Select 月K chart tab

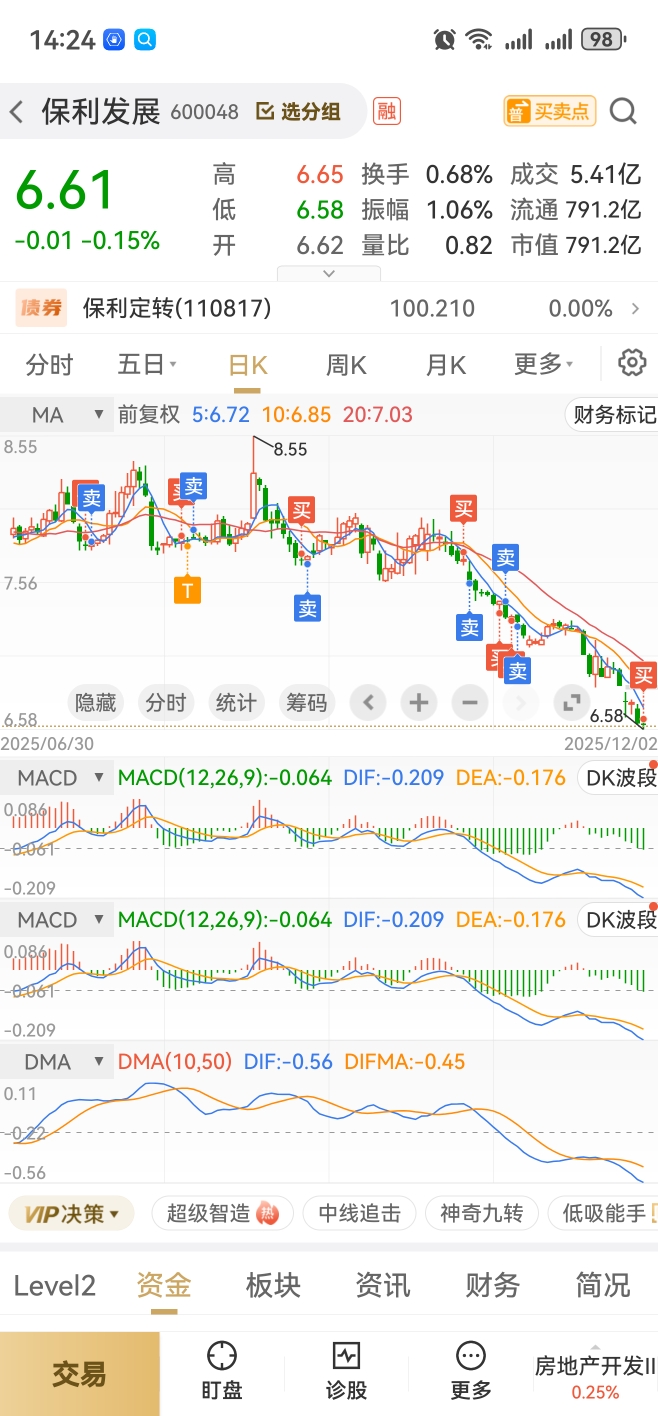pyautogui.click(x=446, y=364)
